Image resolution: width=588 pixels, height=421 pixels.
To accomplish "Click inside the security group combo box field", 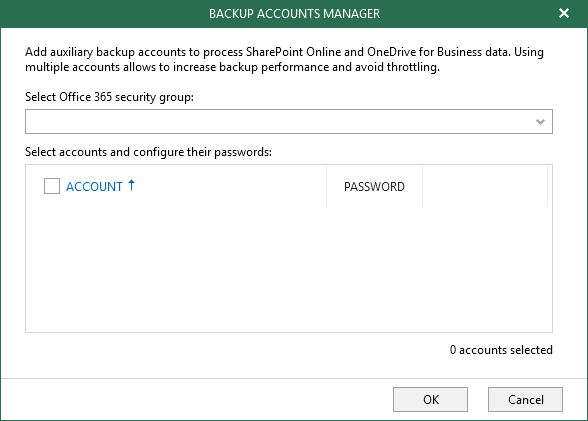I will tap(289, 121).
